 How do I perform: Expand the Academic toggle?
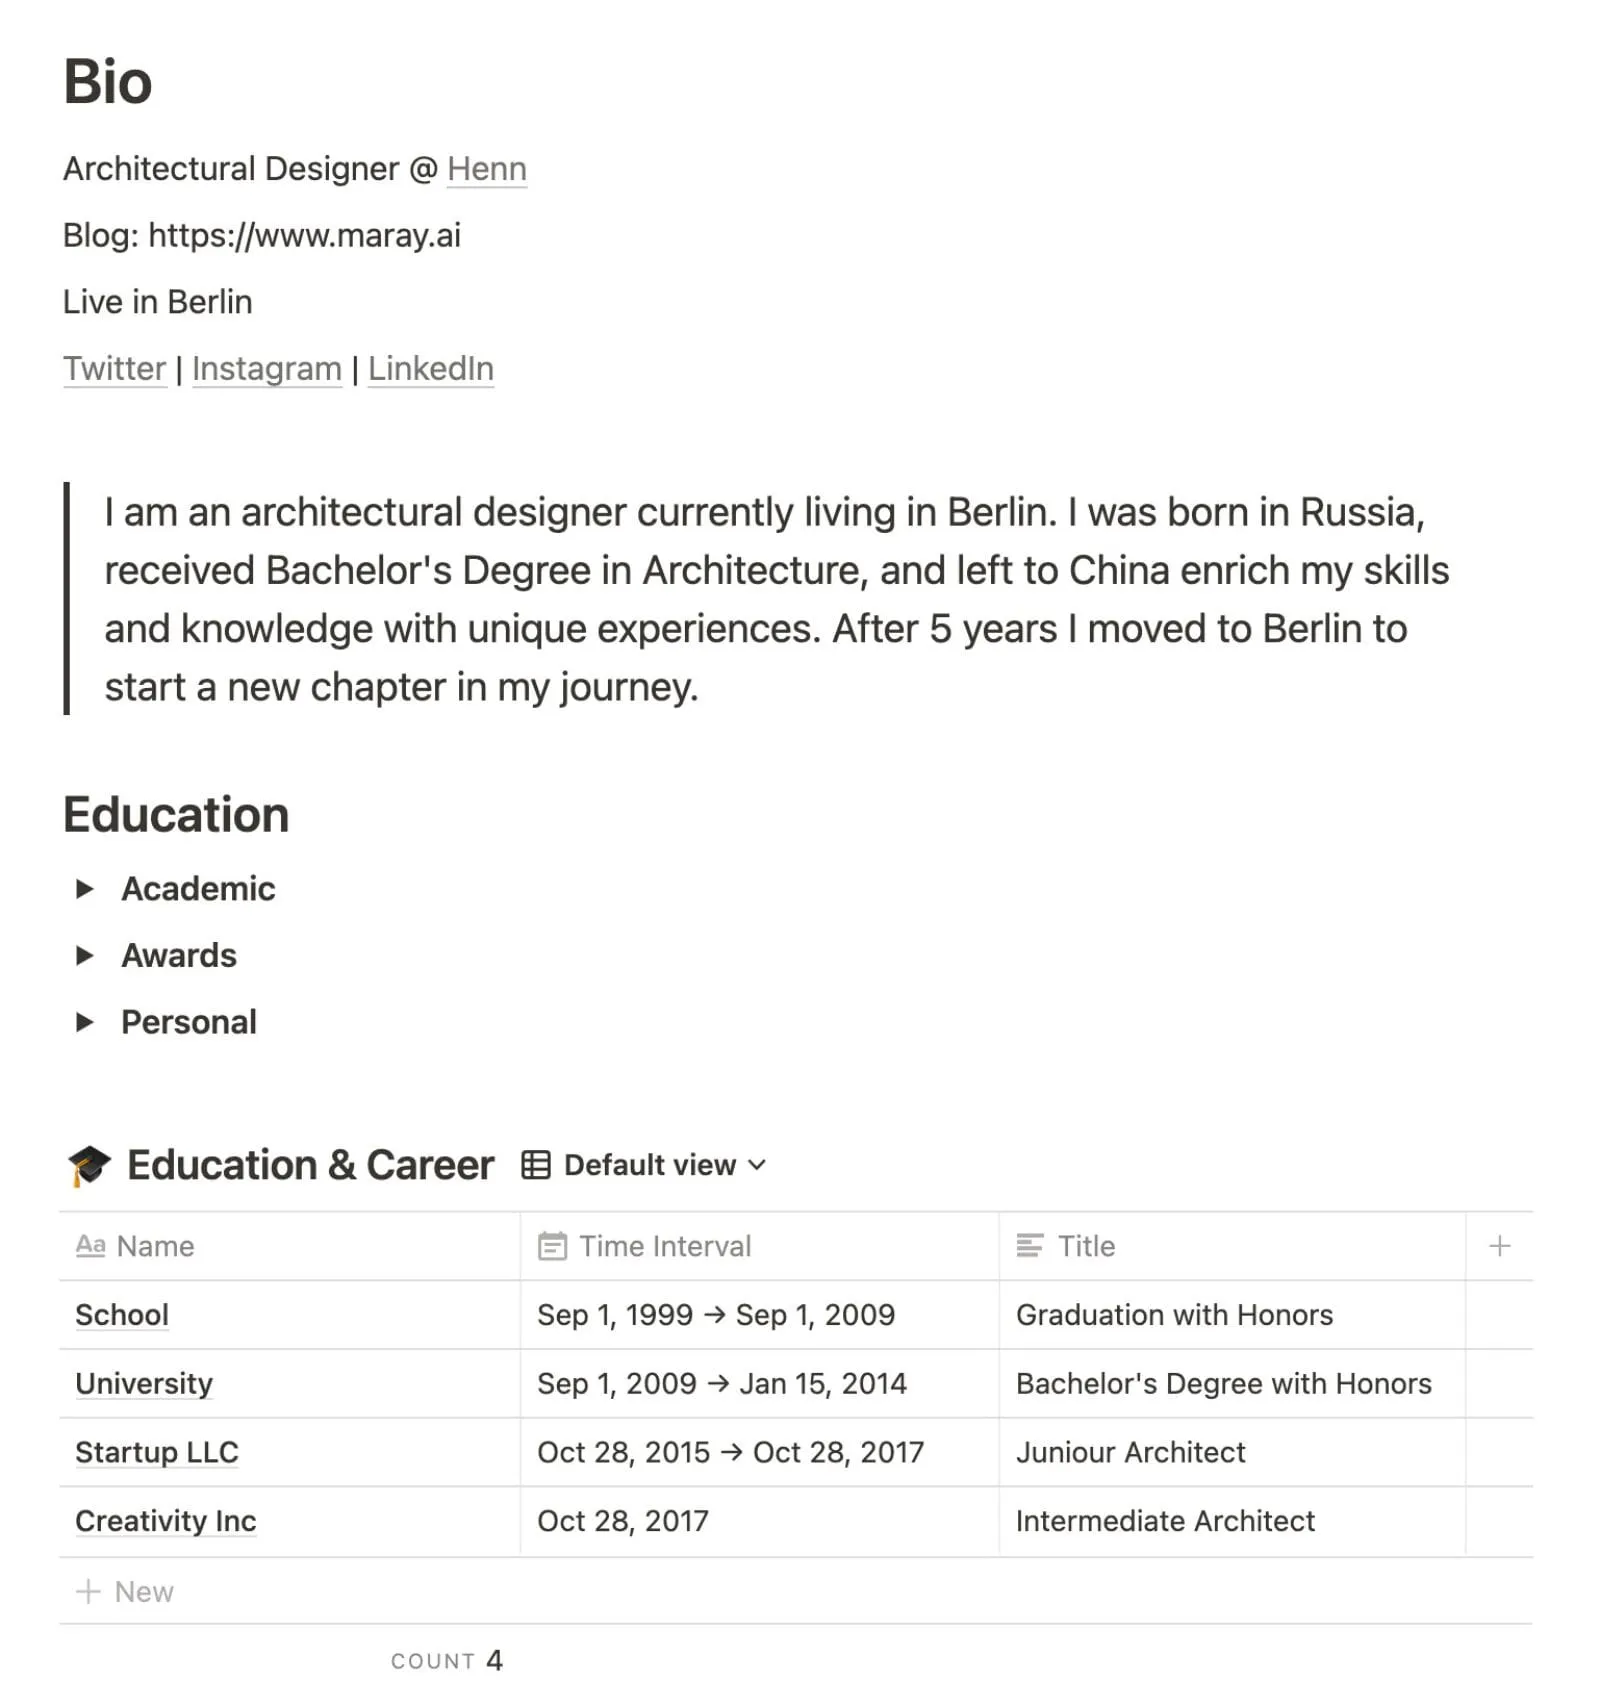(x=84, y=888)
